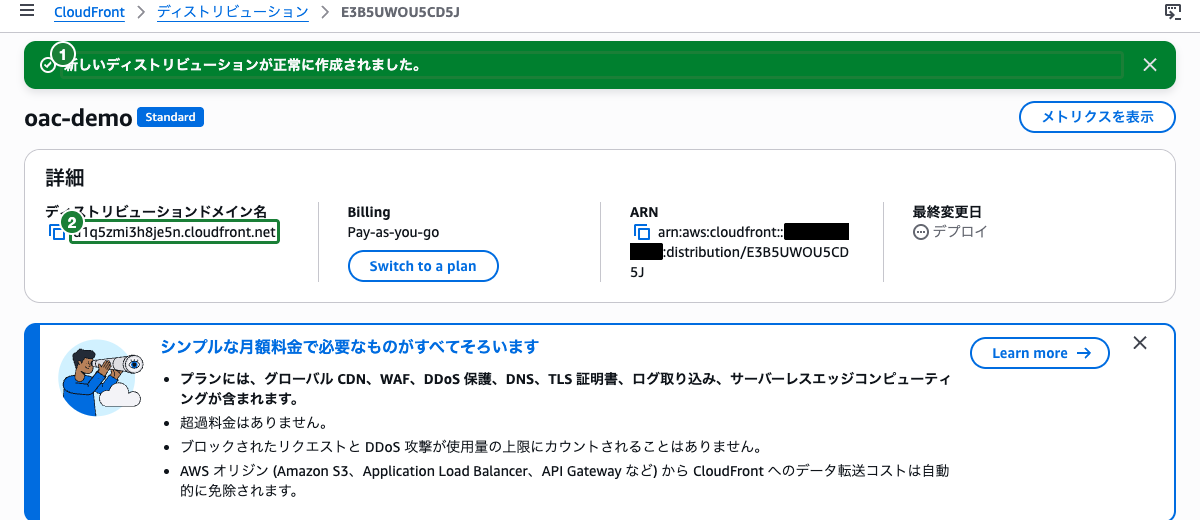Screen dimensions: 1200x520
Task: Click the Pay-as-you-go billing text
Action: click(393, 232)
